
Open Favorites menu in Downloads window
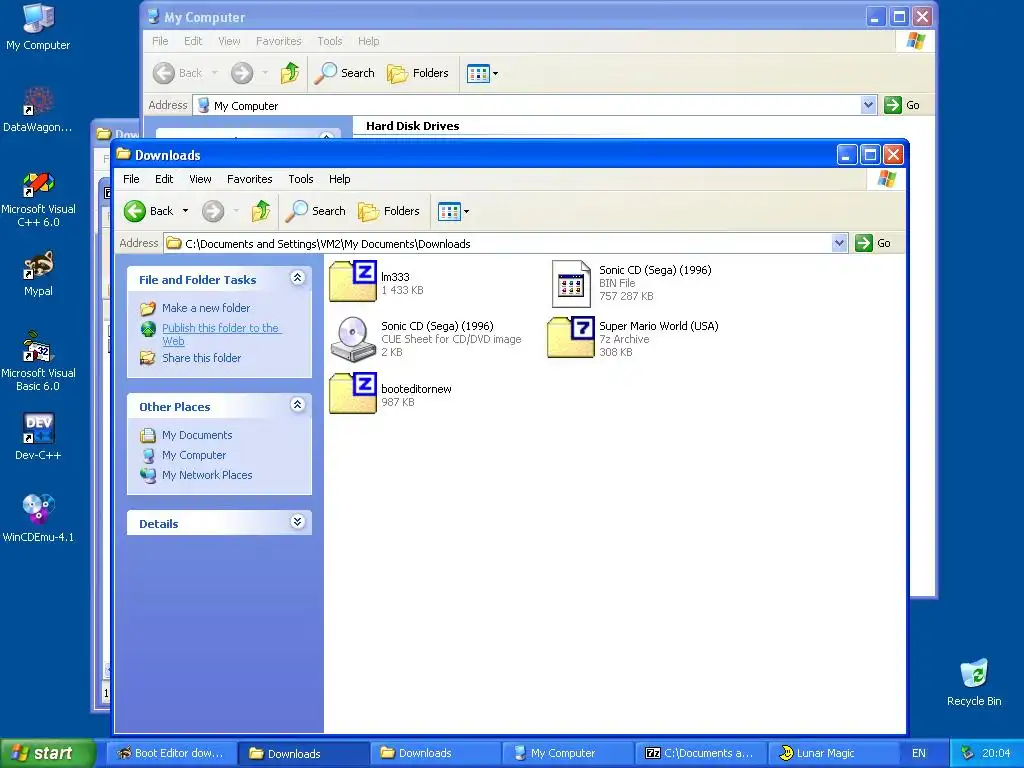249,179
